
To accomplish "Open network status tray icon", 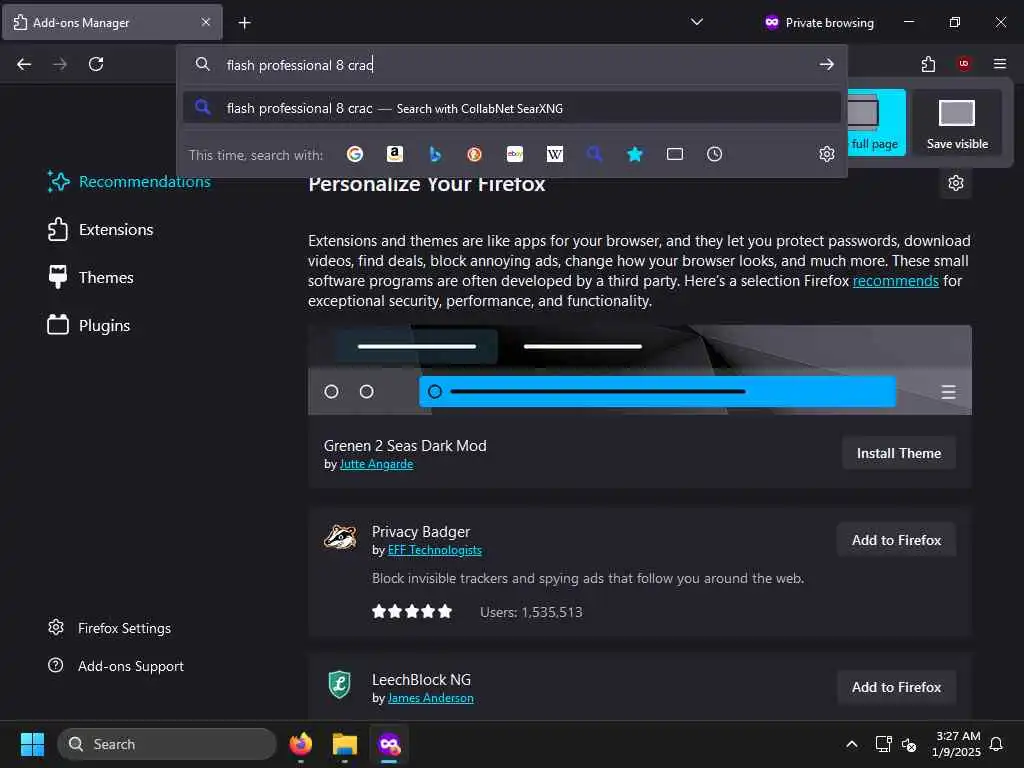I will tap(883, 744).
